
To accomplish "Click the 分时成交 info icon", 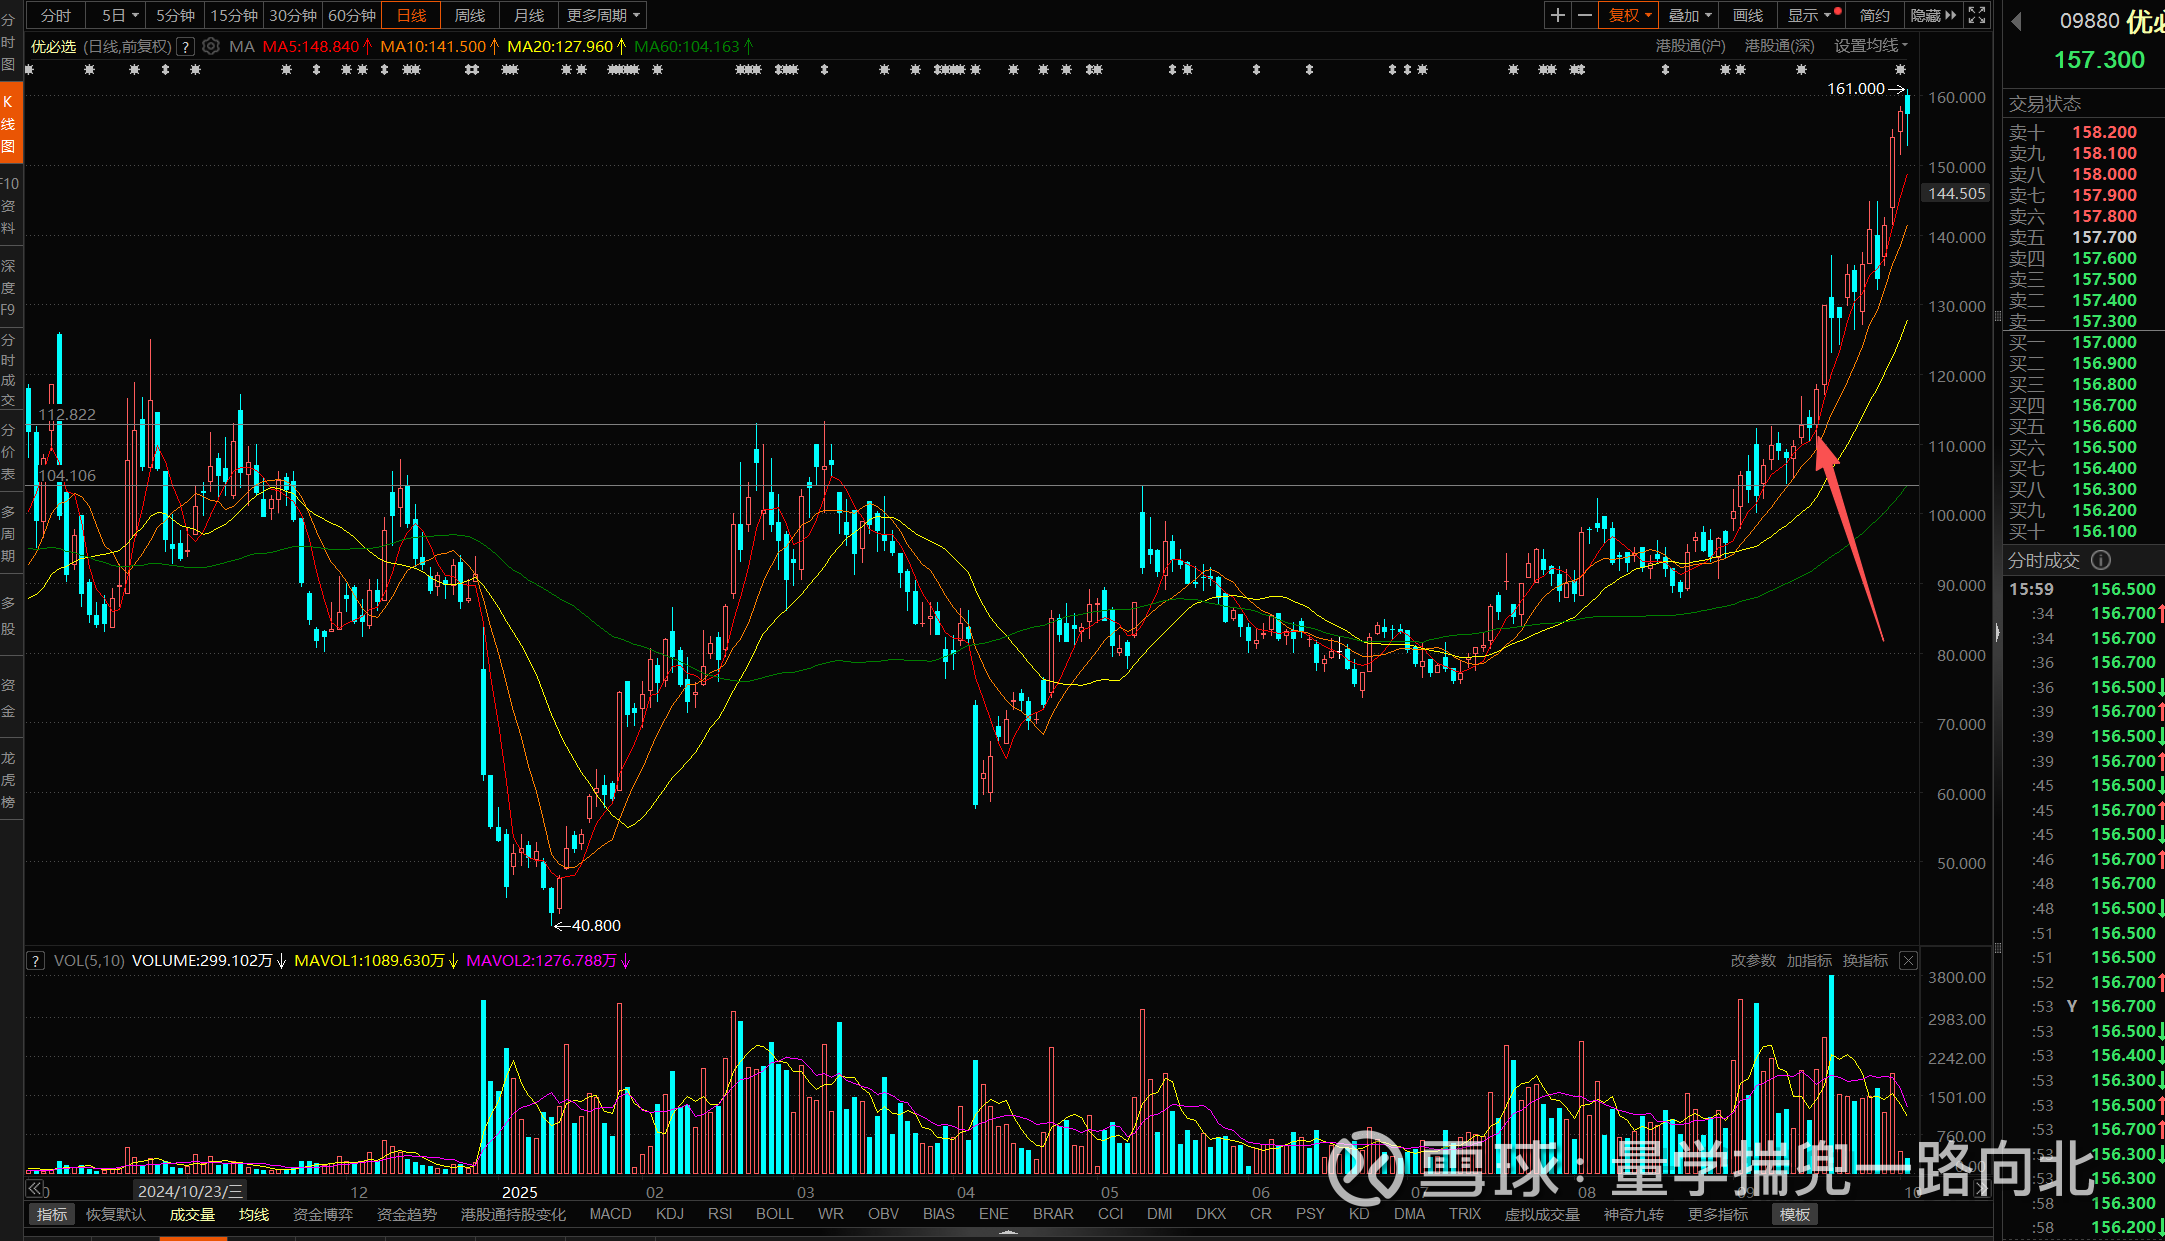I will point(2101,560).
